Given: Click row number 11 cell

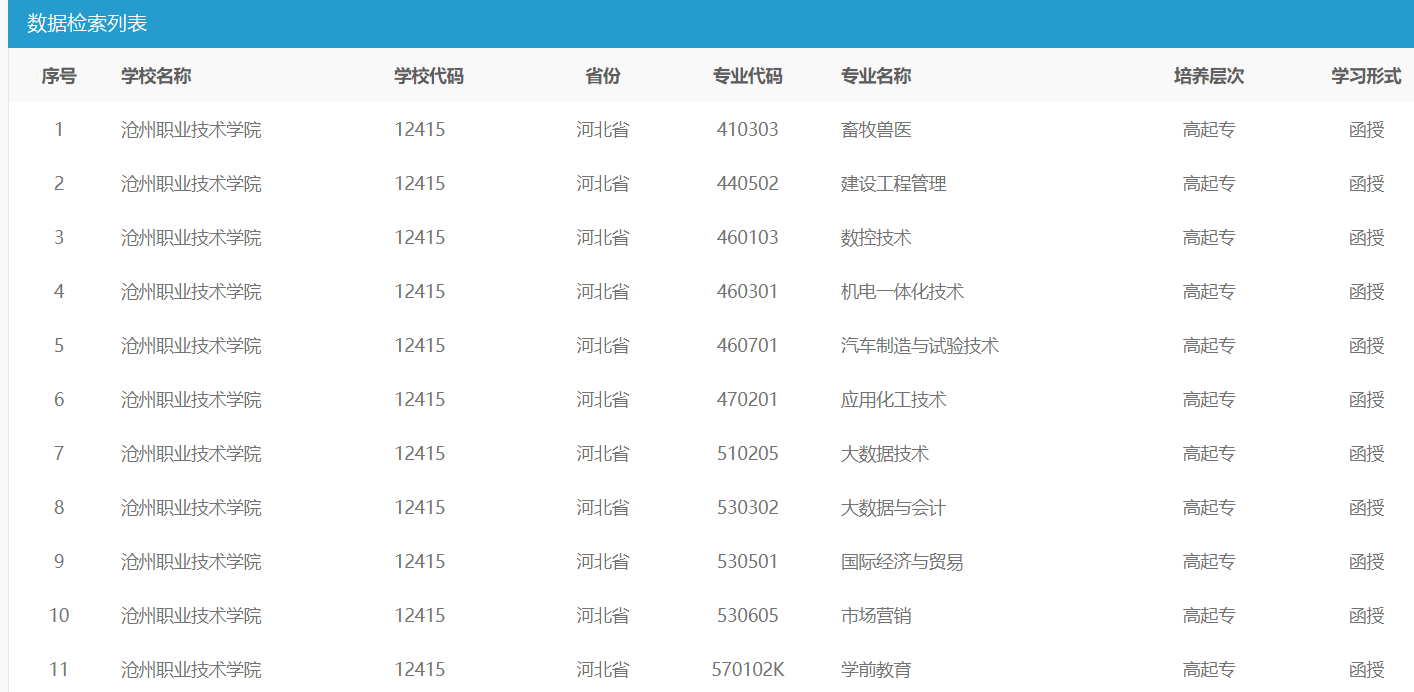Looking at the screenshot, I should tap(59, 670).
